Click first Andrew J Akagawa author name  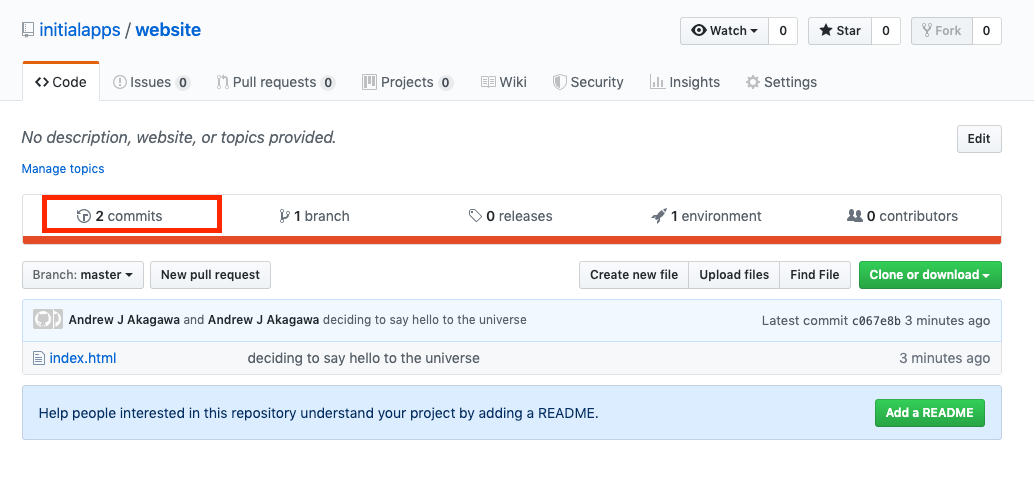[x=124, y=320]
